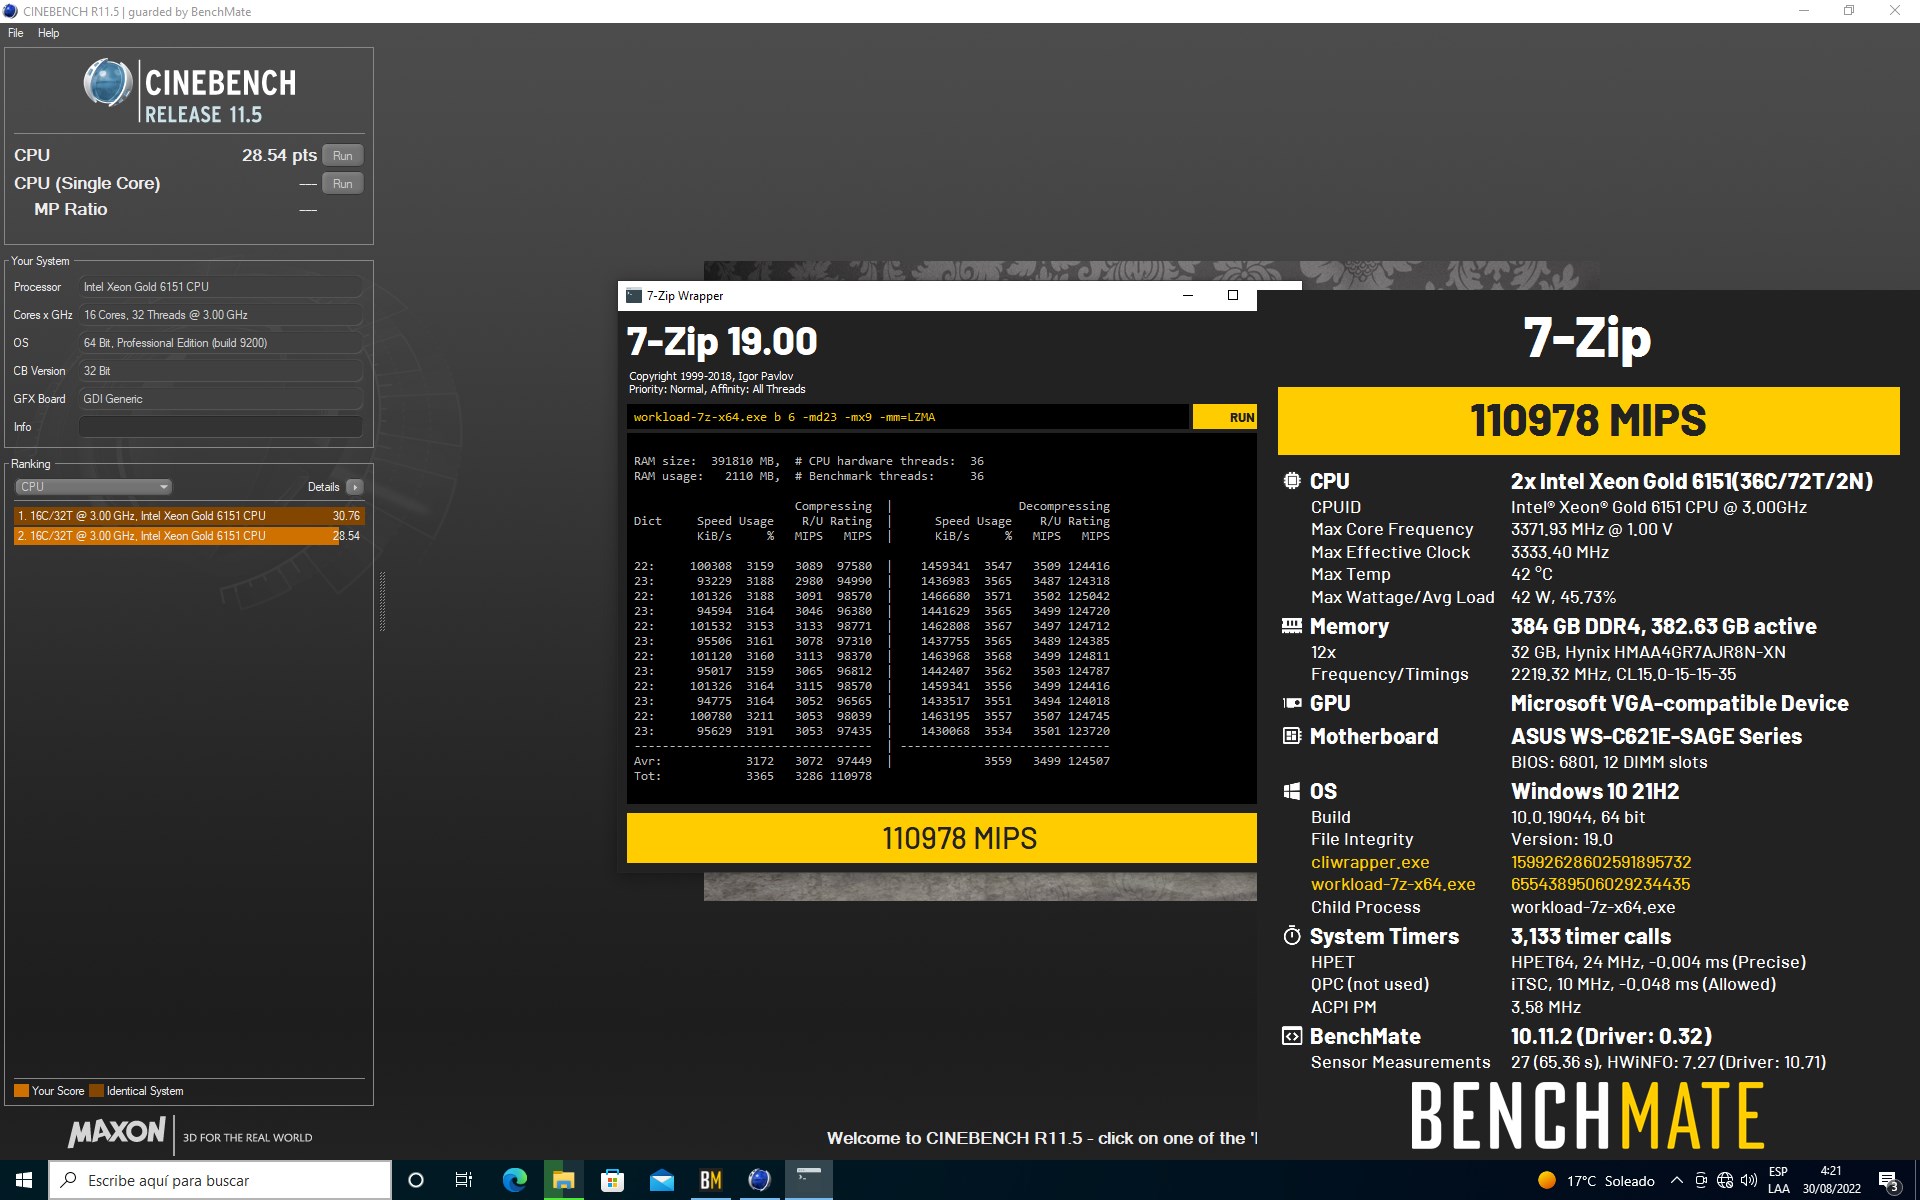Open Task View on the taskbar
The height and width of the screenshot is (1200, 1920).
[464, 1180]
